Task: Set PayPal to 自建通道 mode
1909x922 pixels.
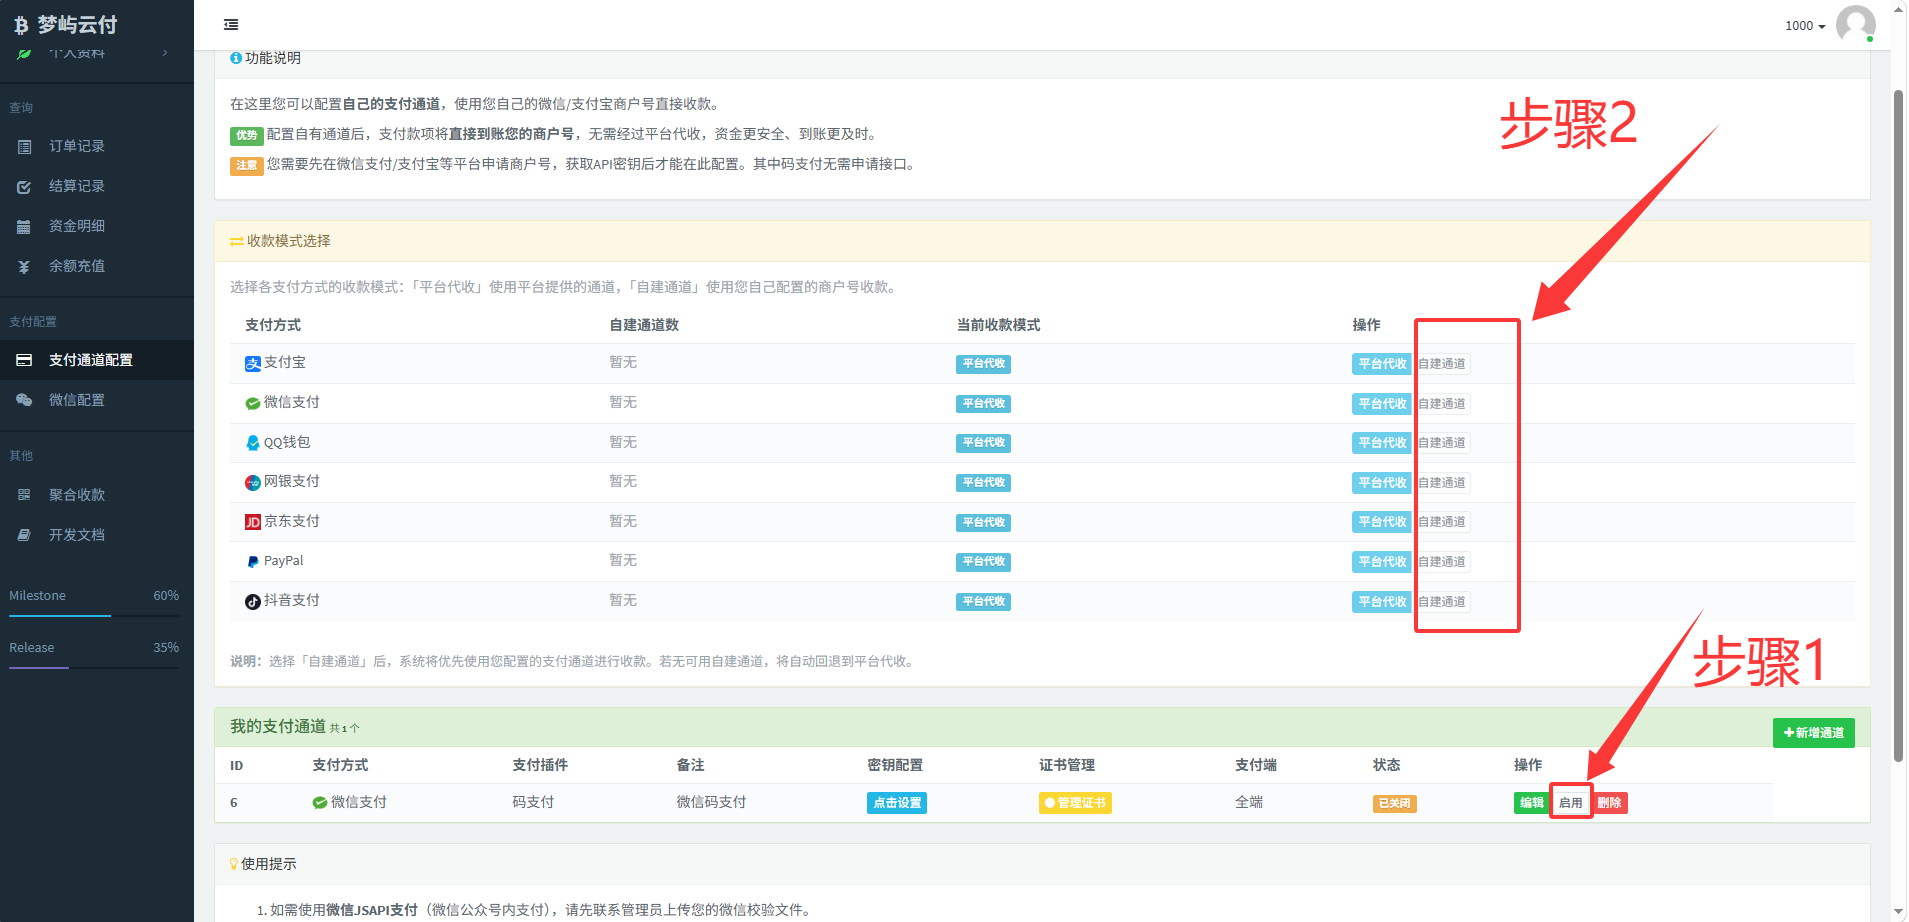Action: point(1442,562)
